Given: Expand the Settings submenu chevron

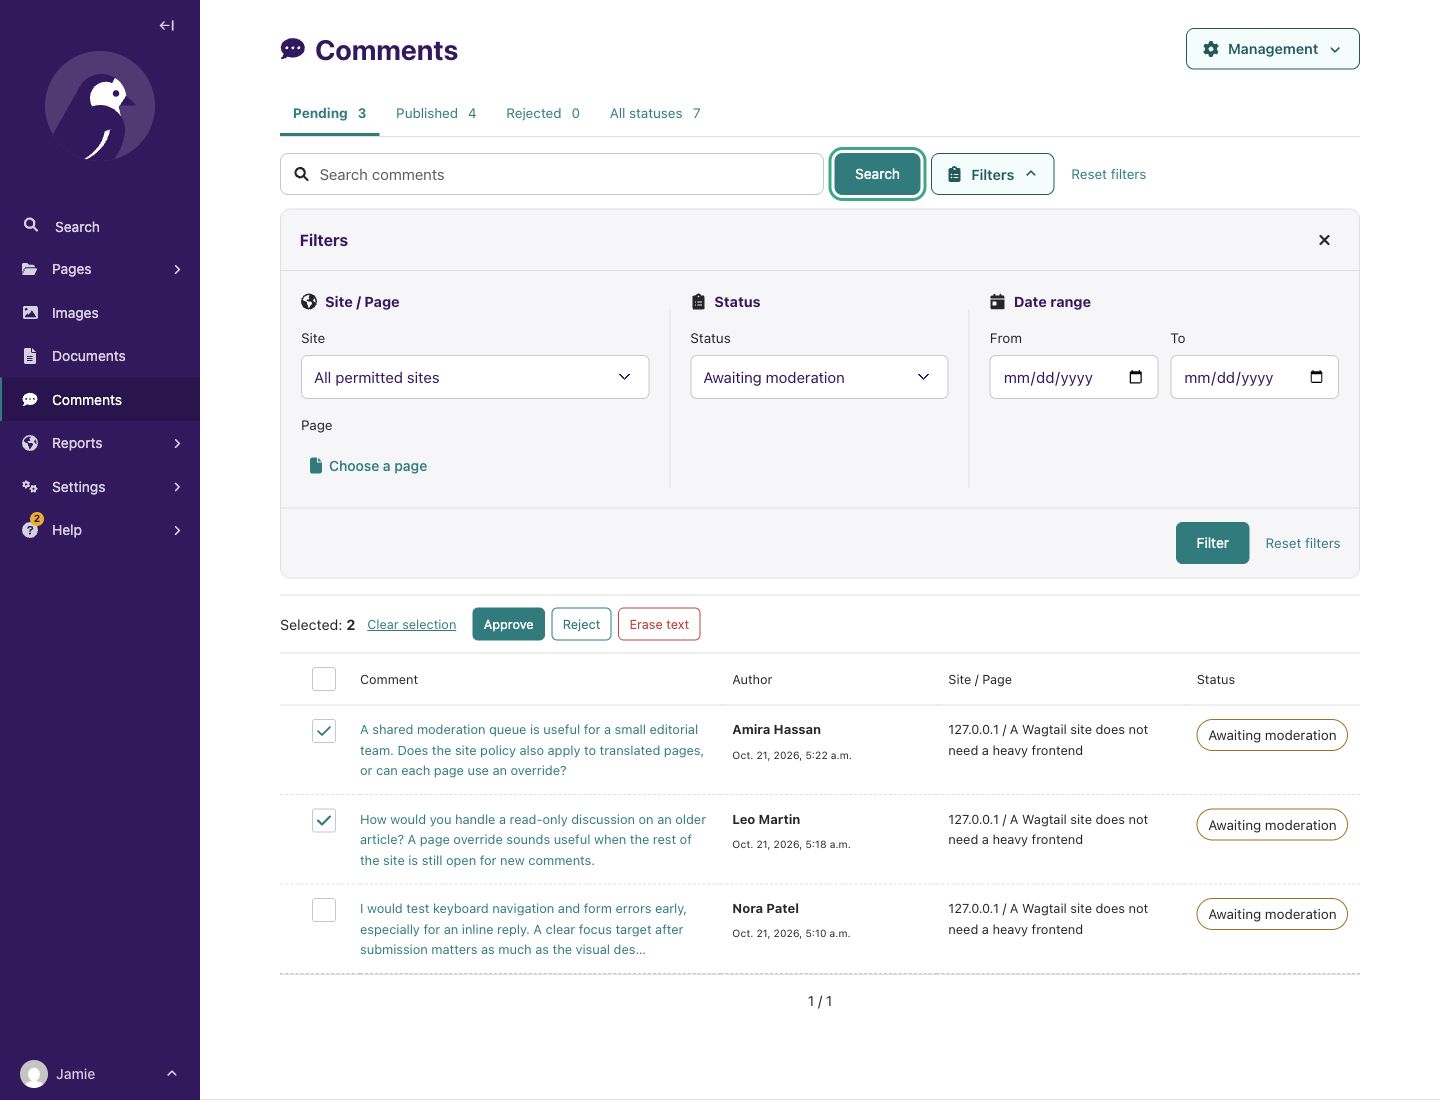Looking at the screenshot, I should [177, 487].
